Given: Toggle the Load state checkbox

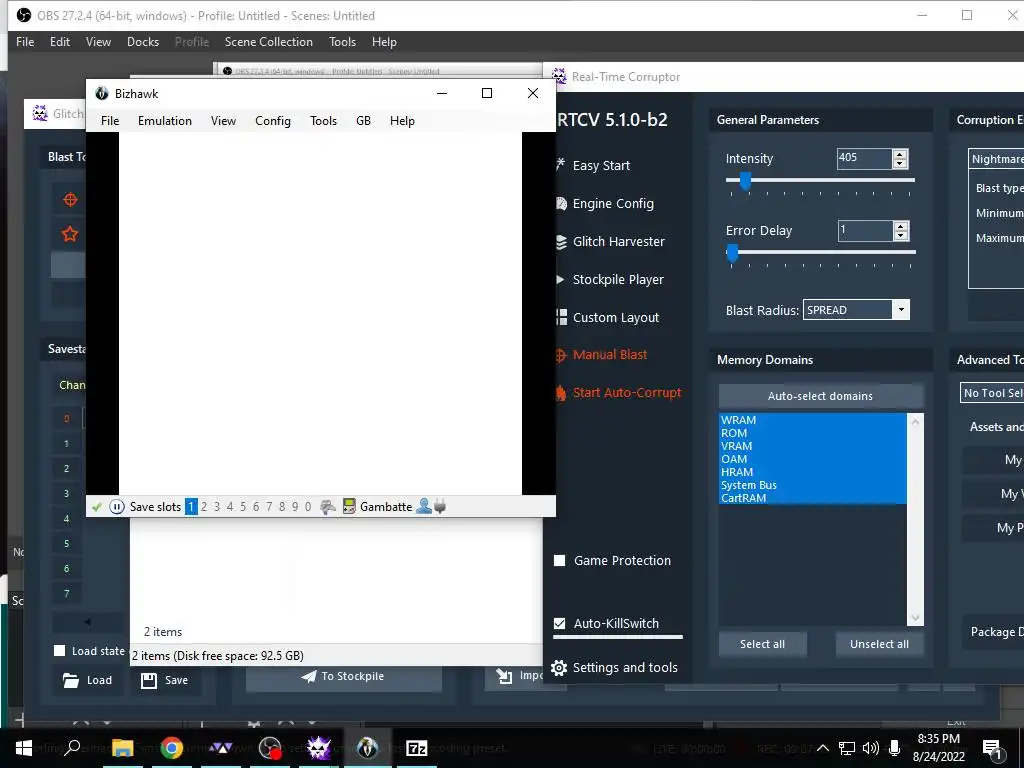Looking at the screenshot, I should click(x=59, y=650).
